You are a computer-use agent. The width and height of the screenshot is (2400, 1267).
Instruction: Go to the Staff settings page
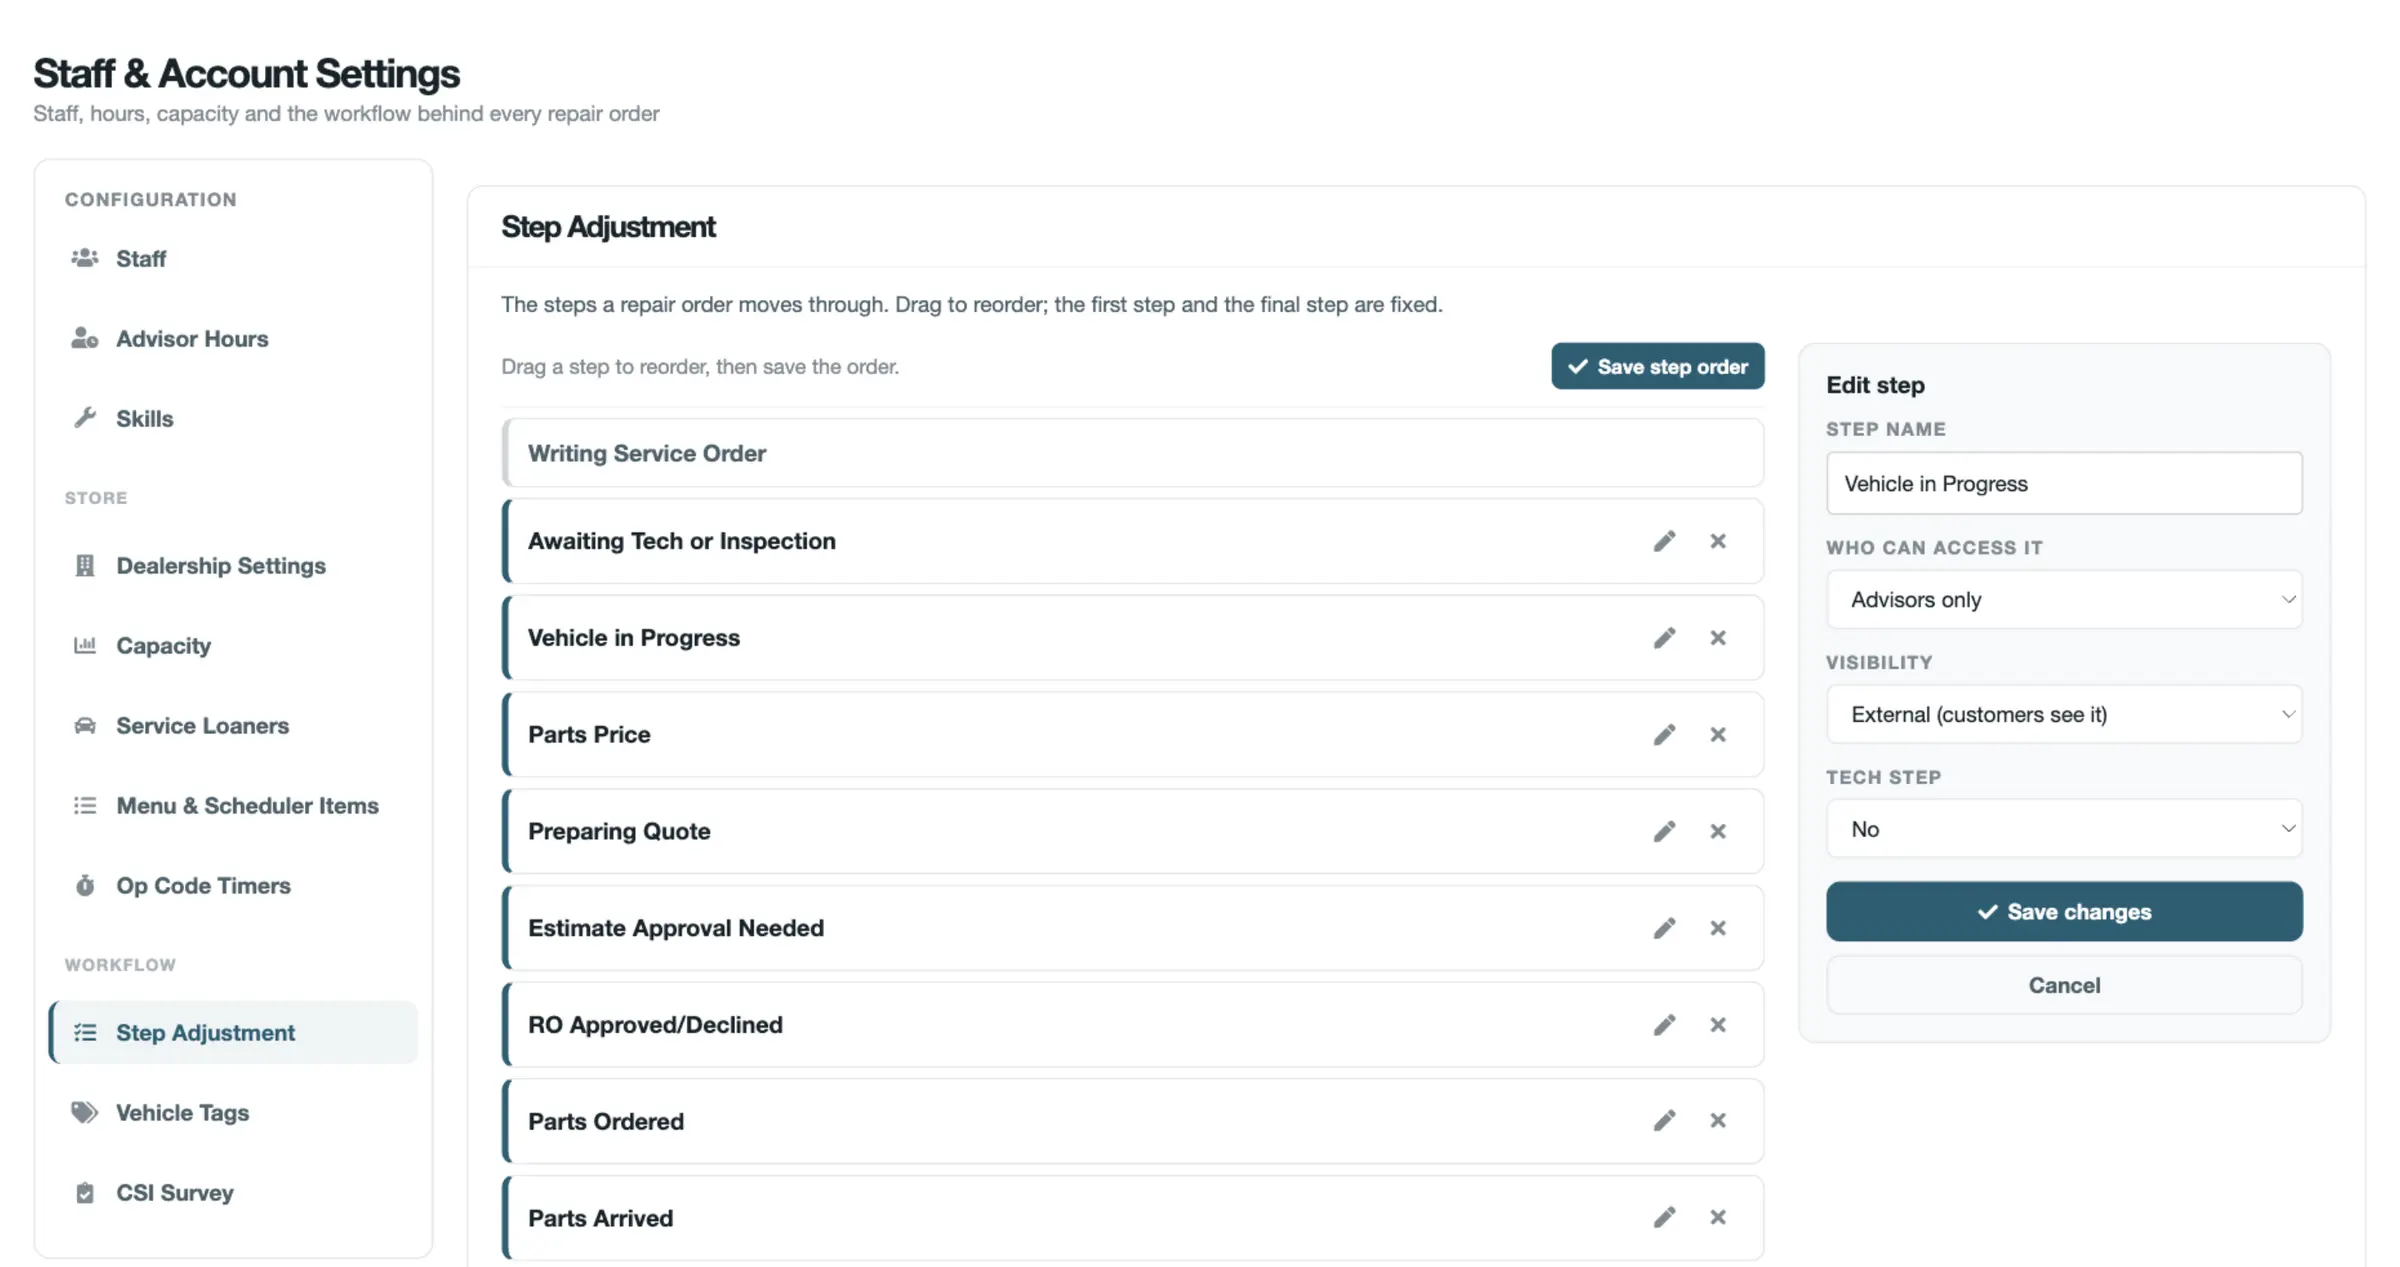[233, 259]
